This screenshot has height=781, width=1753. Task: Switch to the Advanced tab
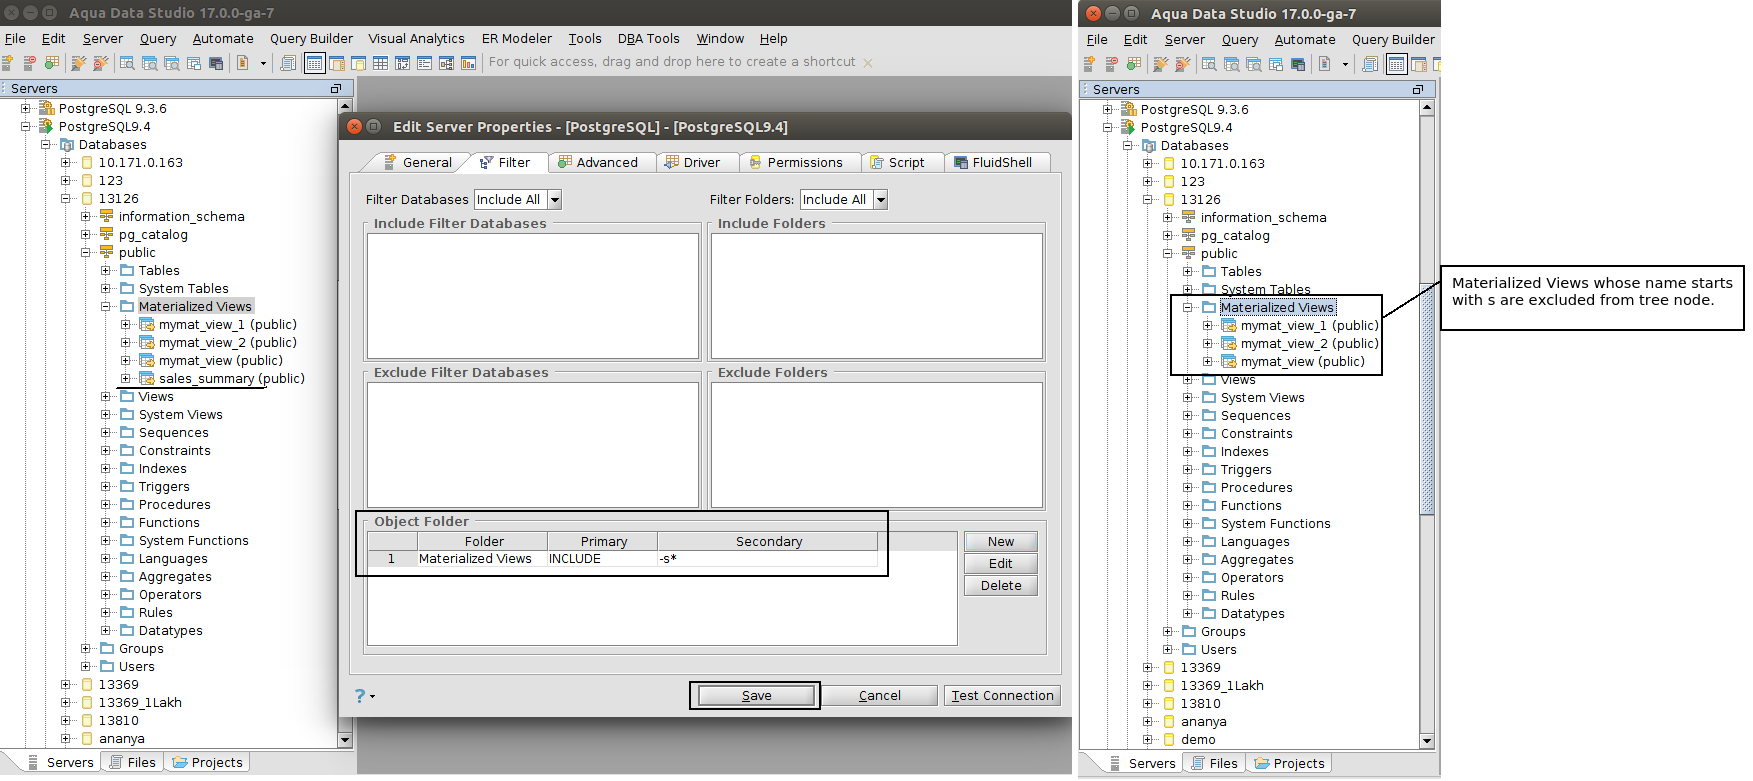pyautogui.click(x=598, y=163)
